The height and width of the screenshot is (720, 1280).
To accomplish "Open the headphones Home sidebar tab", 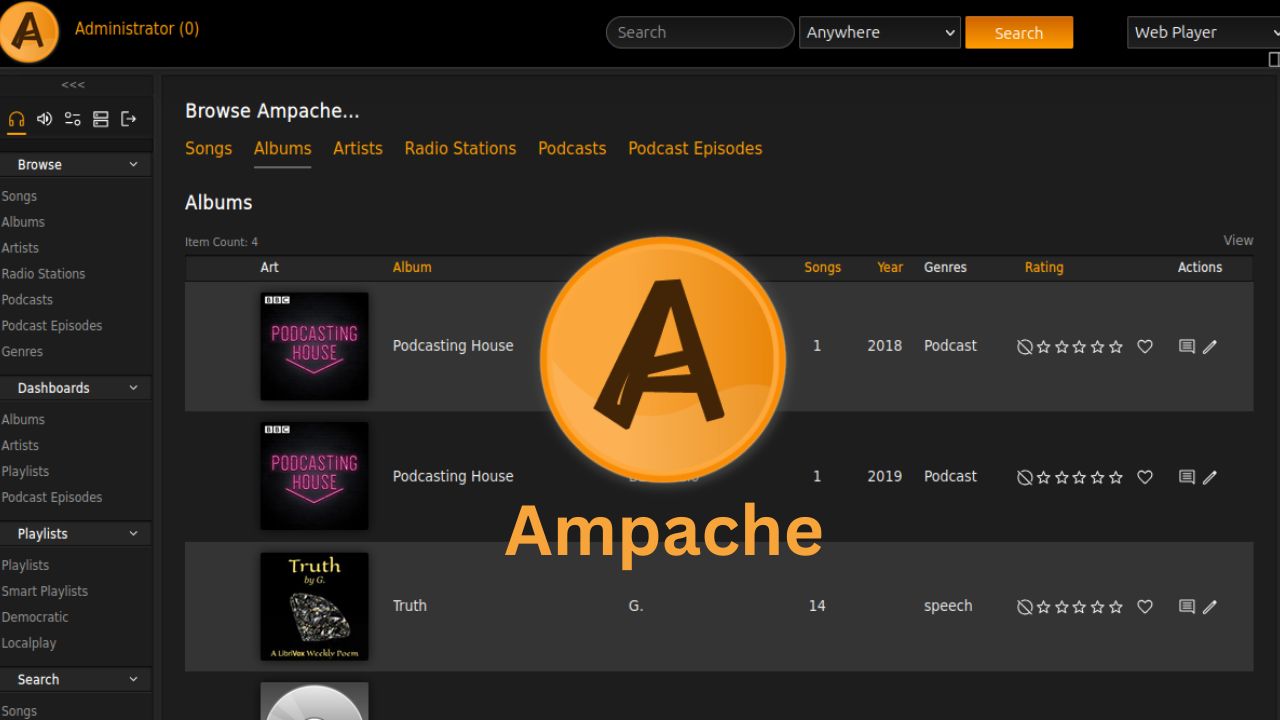I will pos(16,119).
